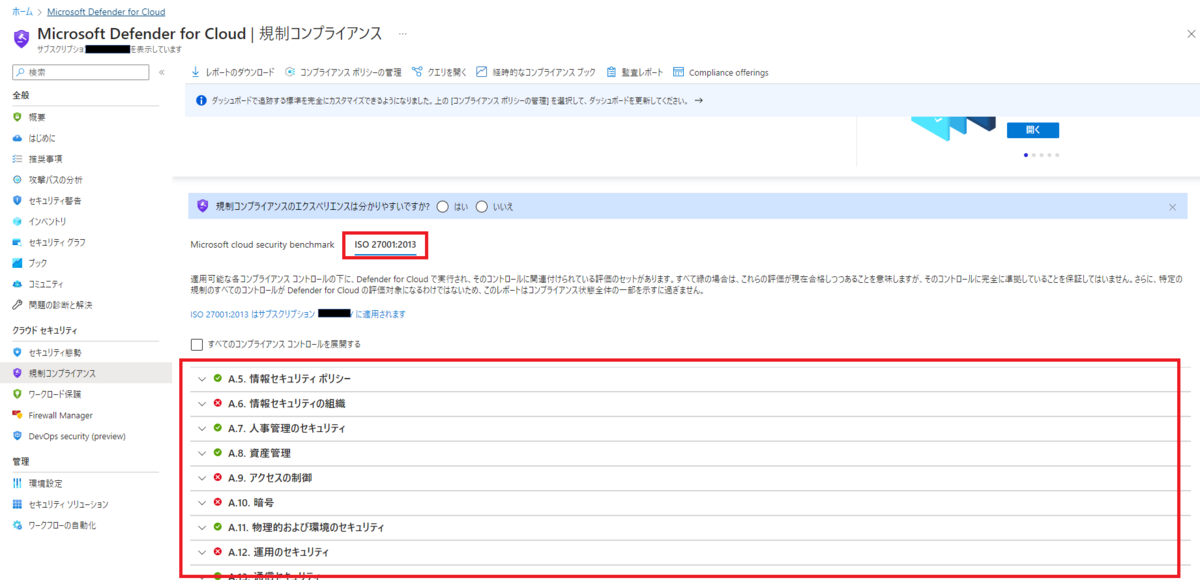
Task: Open DevOps security (preview) icon
Action: coord(17,436)
